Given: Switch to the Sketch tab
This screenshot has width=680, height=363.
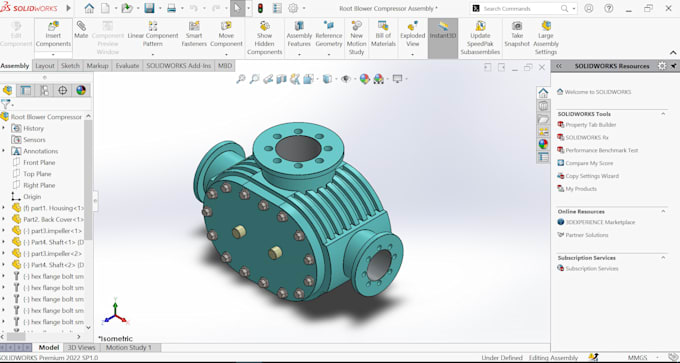Looking at the screenshot, I should pos(70,66).
